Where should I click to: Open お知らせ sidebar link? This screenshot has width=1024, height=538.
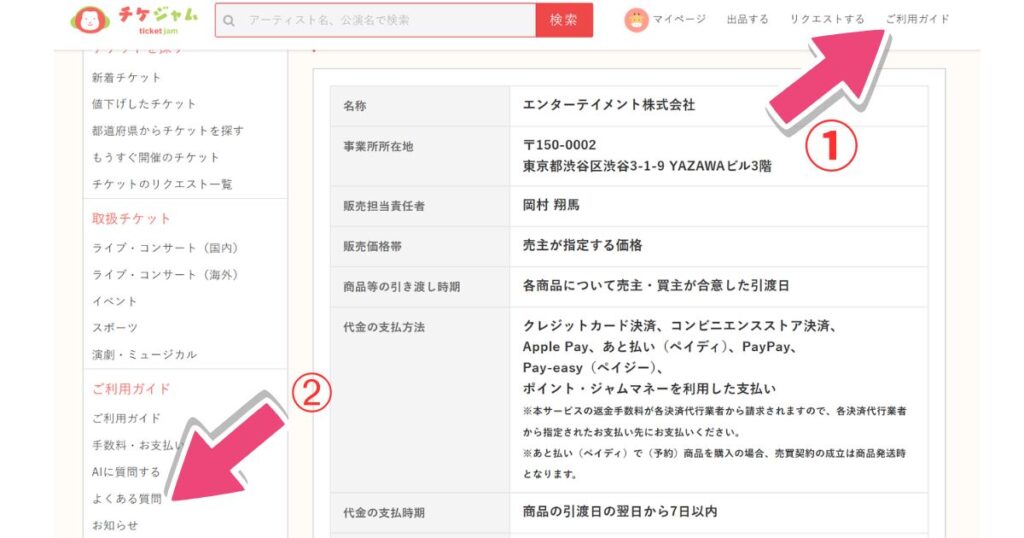tap(115, 525)
